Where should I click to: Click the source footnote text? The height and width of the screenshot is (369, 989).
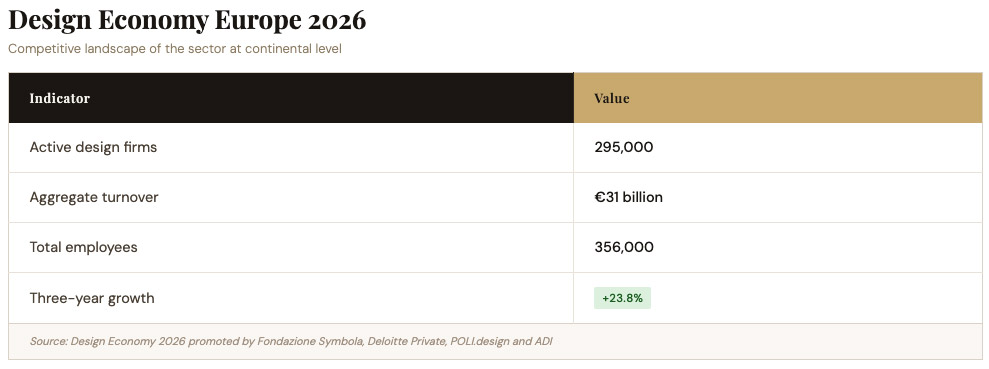coord(291,342)
